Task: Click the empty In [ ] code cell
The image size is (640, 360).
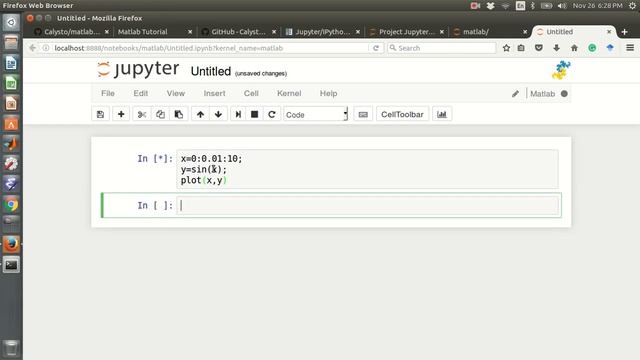Action: [367, 205]
